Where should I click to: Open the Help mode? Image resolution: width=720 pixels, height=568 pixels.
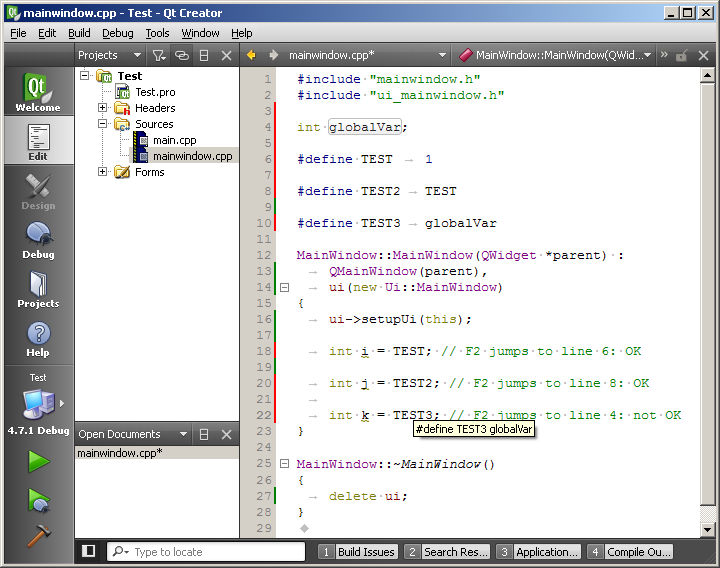[38, 339]
